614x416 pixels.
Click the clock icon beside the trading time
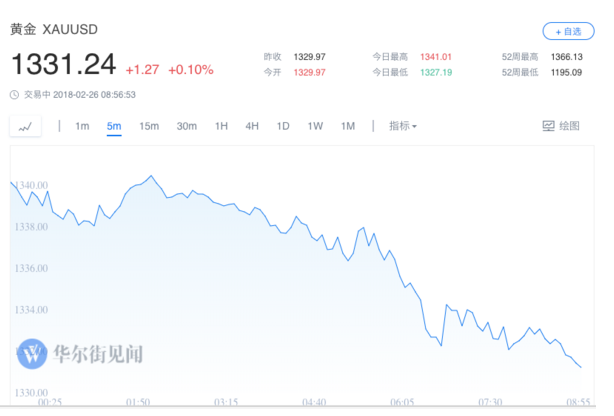[14, 95]
